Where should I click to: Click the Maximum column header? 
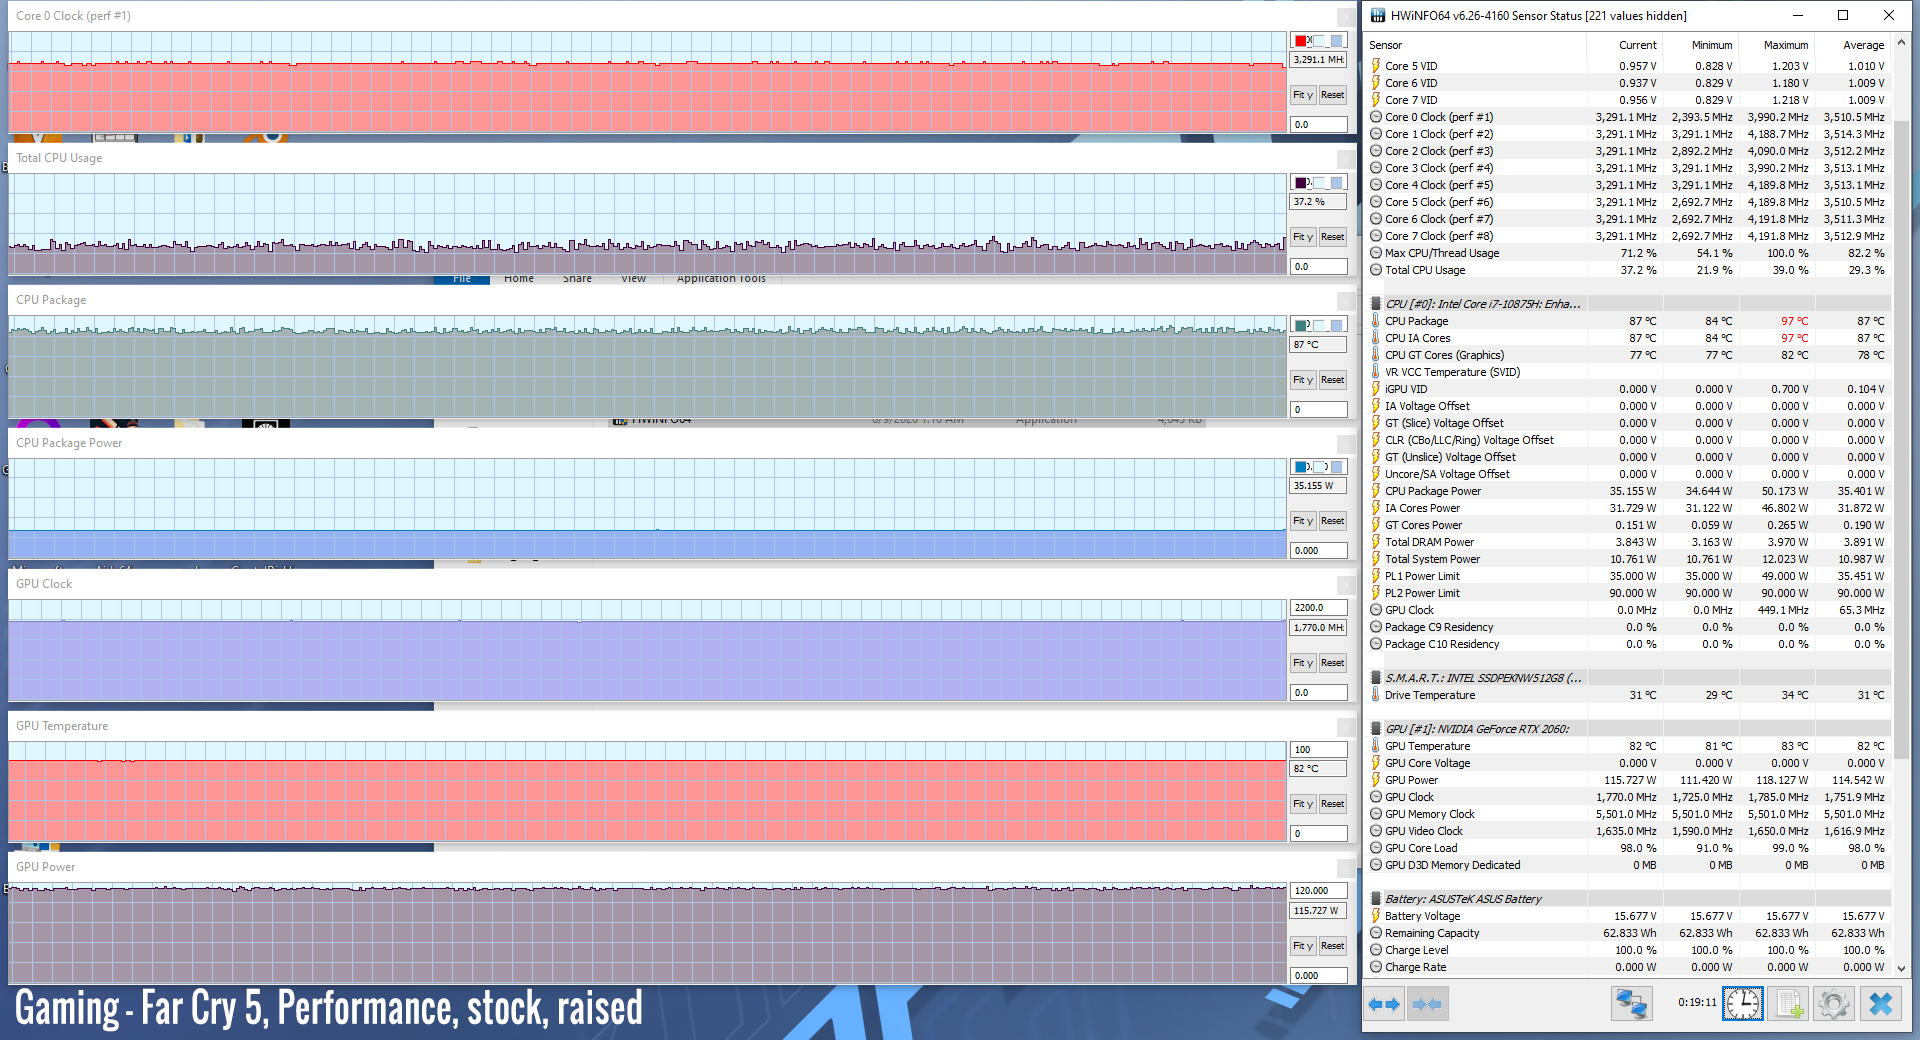click(1786, 45)
